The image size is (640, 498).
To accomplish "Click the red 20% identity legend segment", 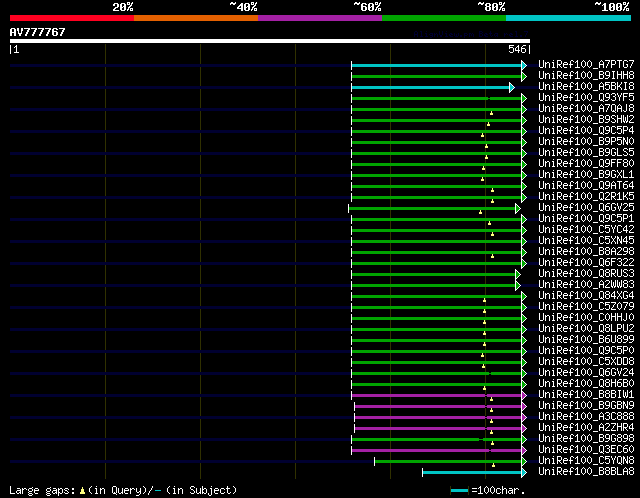I will [71, 18].
